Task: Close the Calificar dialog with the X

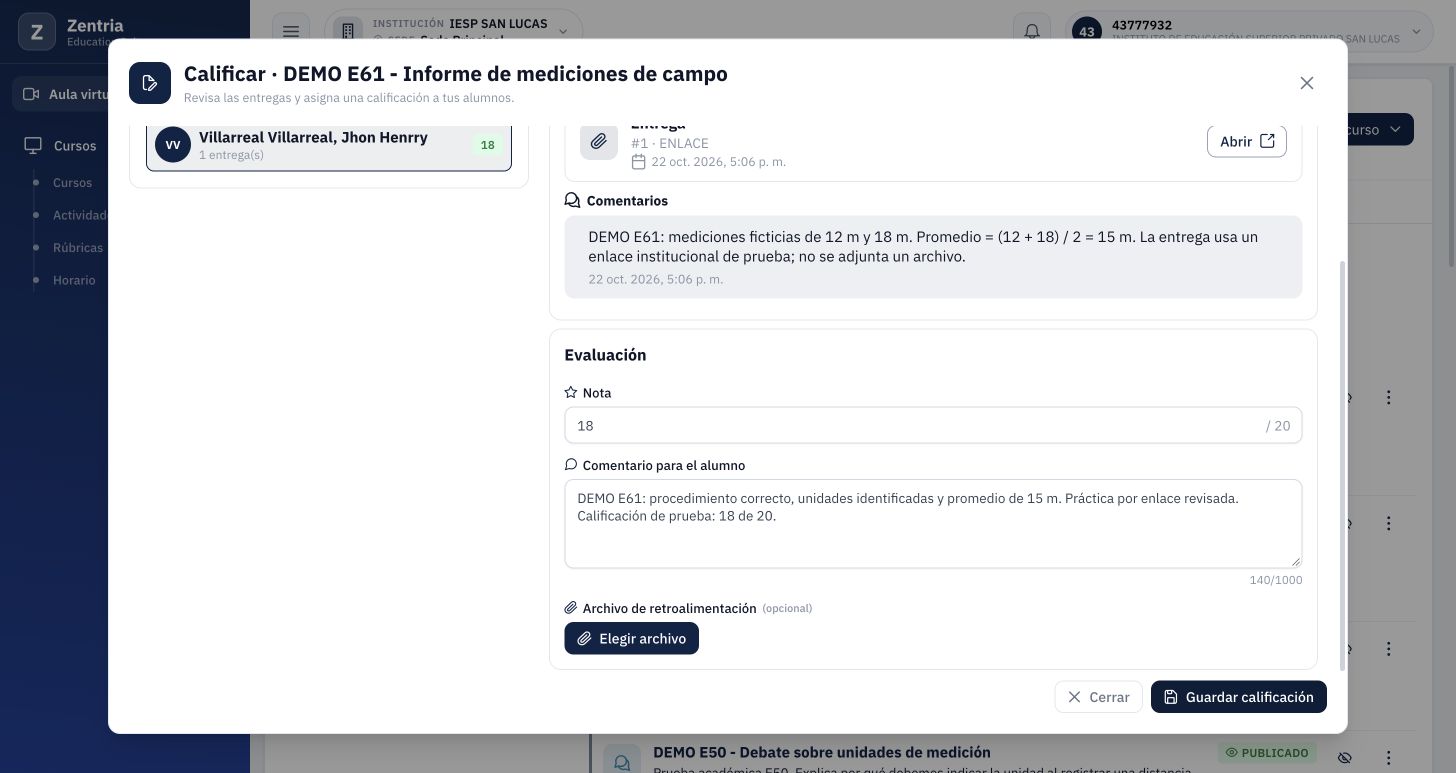Action: (x=1306, y=83)
